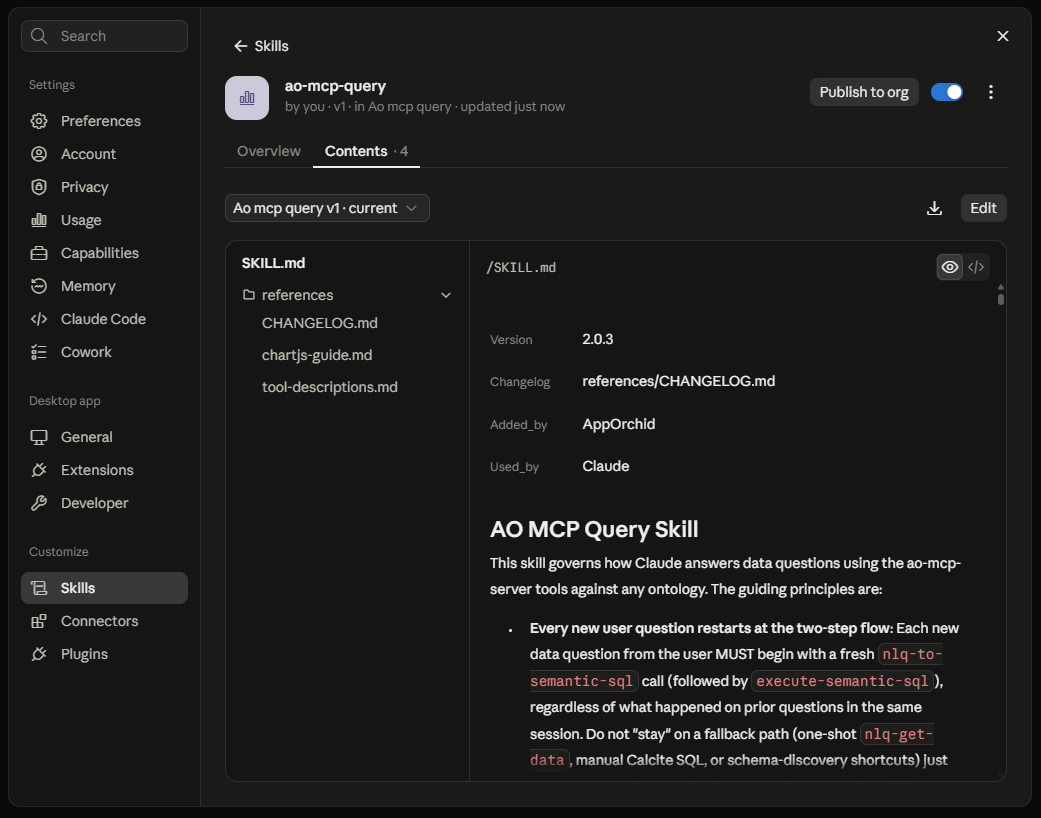1041x818 pixels.
Task: Click the Developer wrench icon
Action: point(39,503)
